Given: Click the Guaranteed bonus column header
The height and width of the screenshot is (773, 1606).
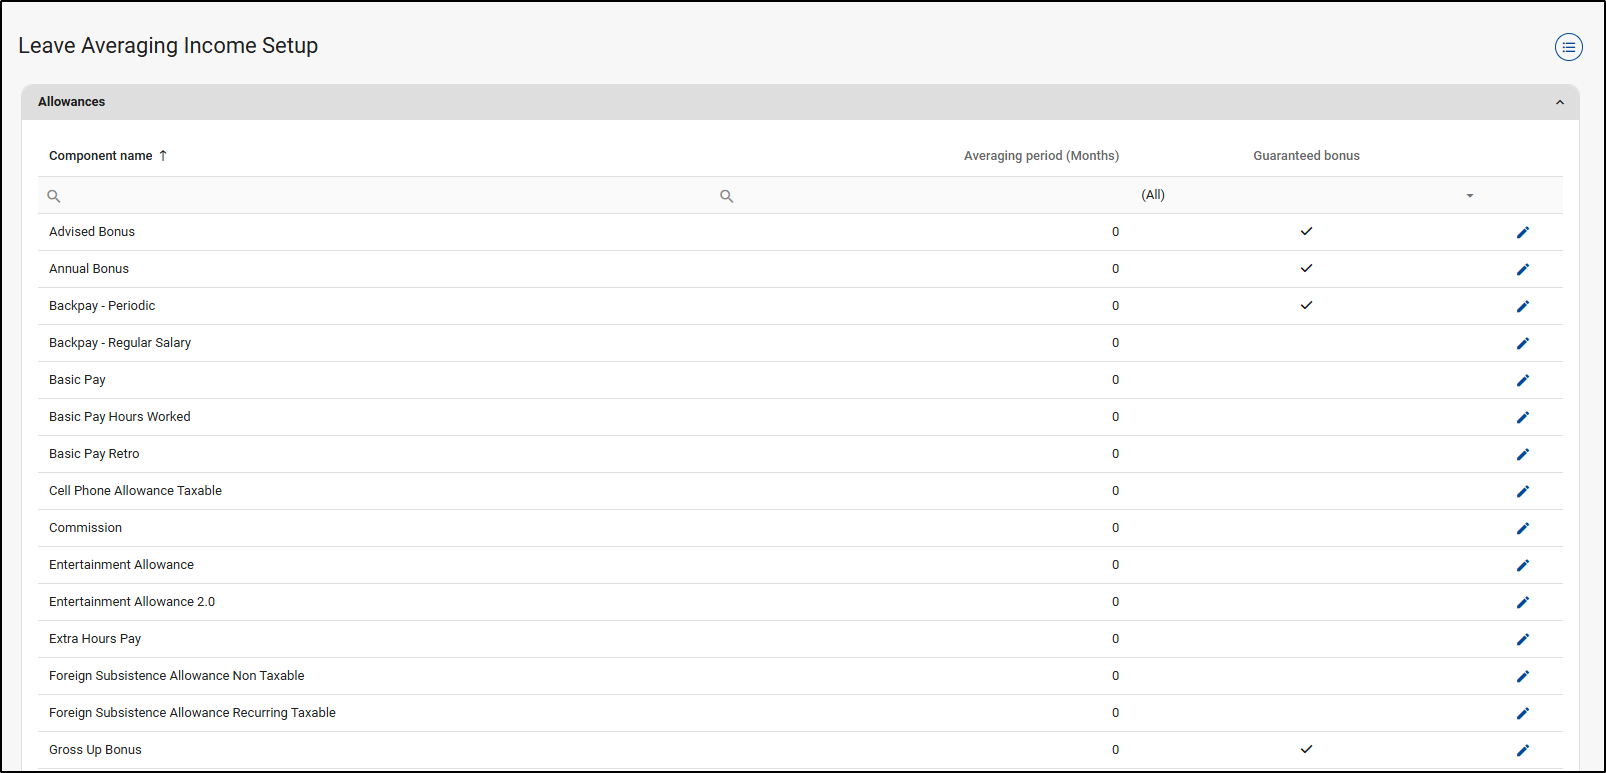Looking at the screenshot, I should pyautogui.click(x=1306, y=156).
